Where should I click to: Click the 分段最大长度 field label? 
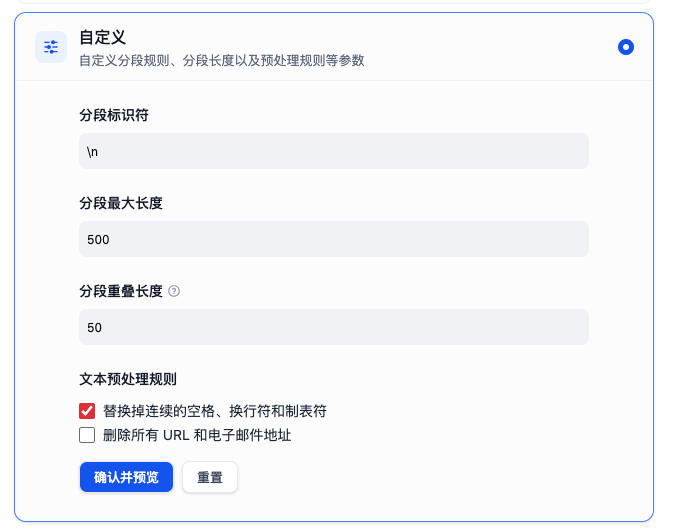click(x=121, y=203)
